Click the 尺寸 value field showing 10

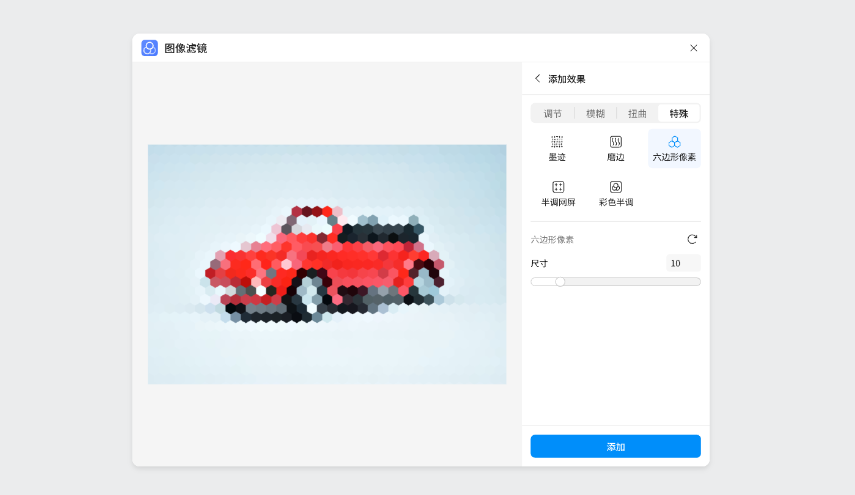683,263
